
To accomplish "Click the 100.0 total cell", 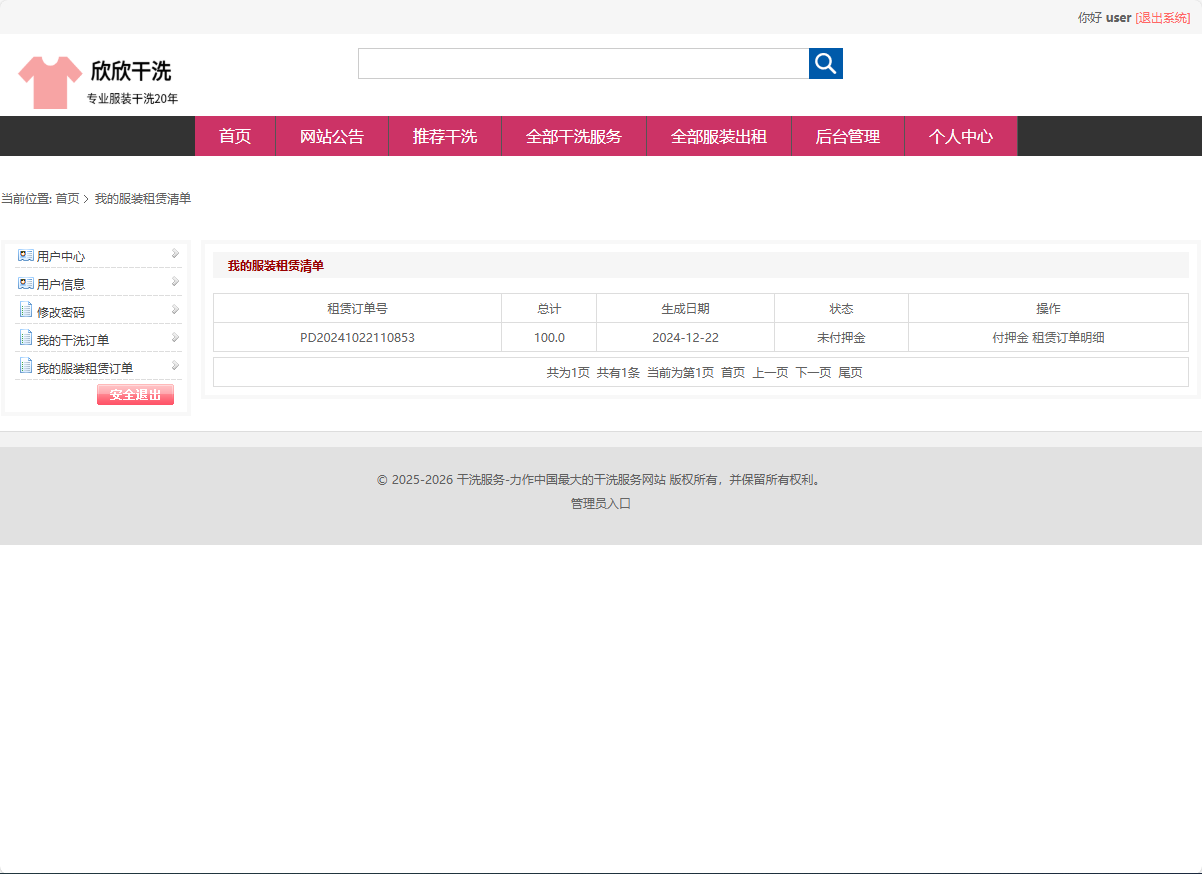I will coord(549,338).
